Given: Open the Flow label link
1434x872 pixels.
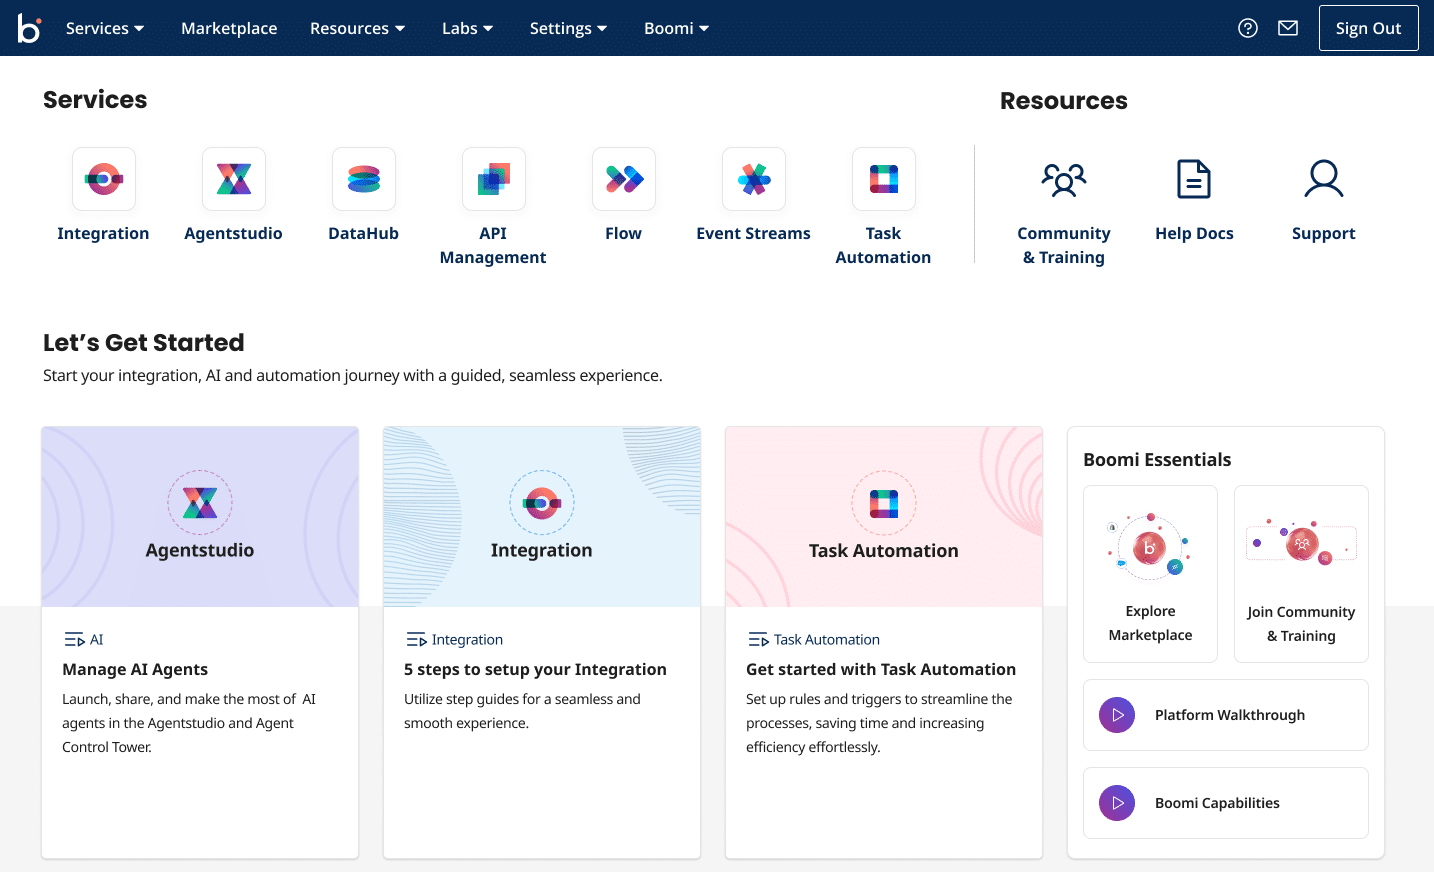Looking at the screenshot, I should (x=623, y=233).
